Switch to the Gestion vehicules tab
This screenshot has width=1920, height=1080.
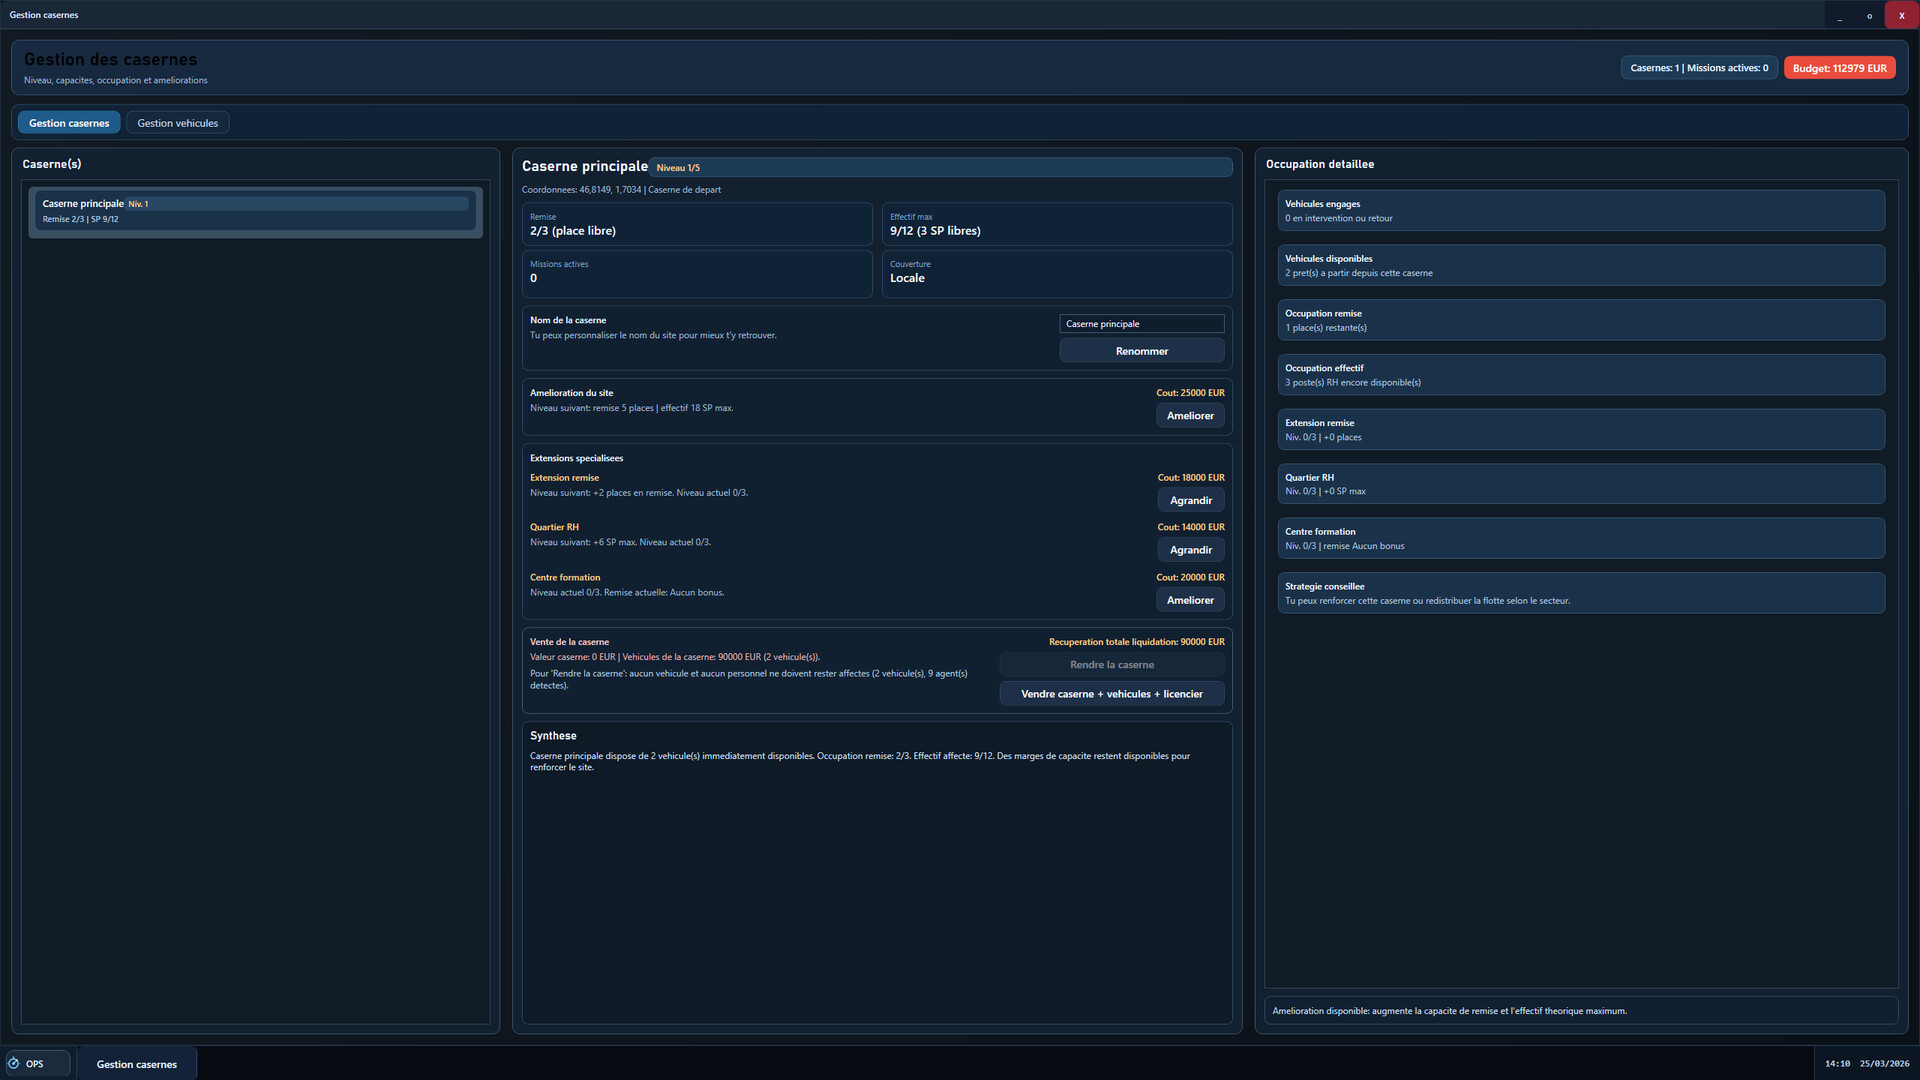[x=177, y=122]
